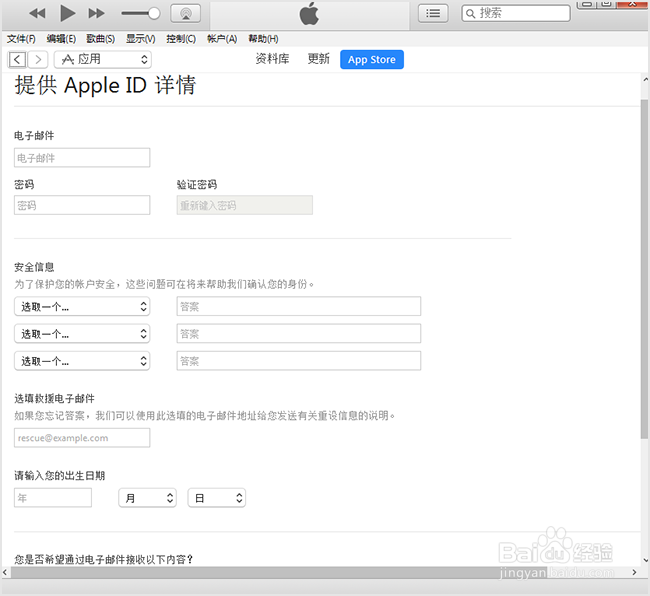
Task: Click the 年 birth year field
Action: [x=53, y=498]
